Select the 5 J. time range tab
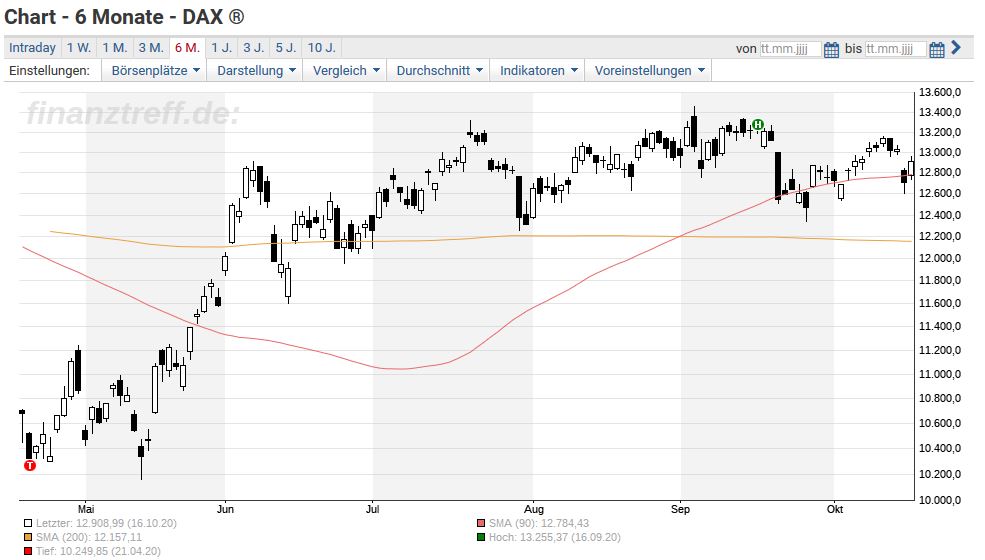 click(x=286, y=48)
